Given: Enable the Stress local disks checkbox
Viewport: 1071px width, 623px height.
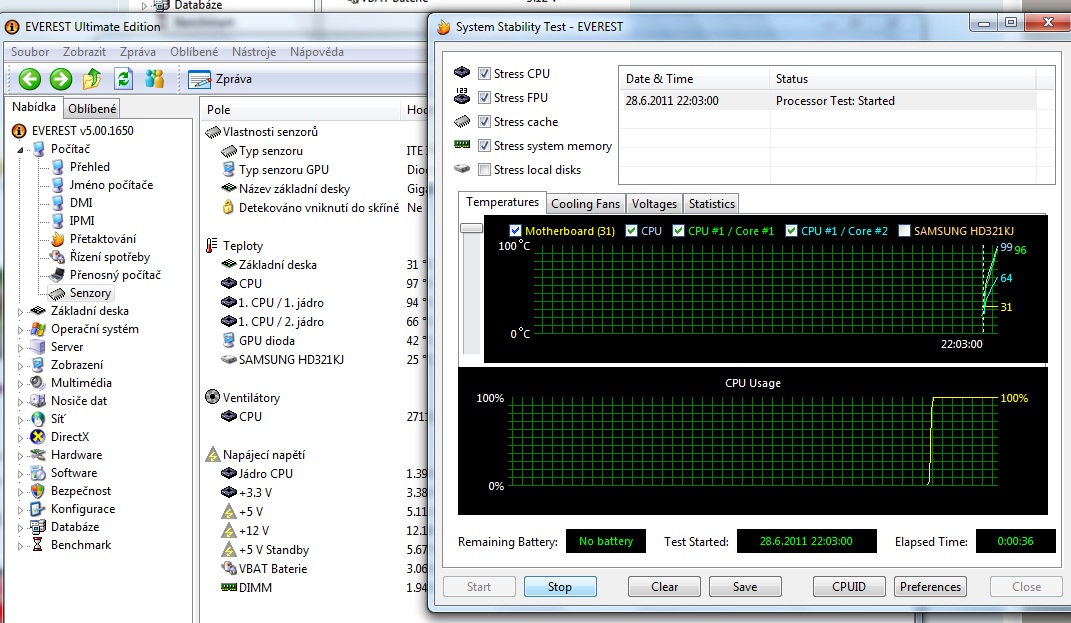Looking at the screenshot, I should 484,169.
